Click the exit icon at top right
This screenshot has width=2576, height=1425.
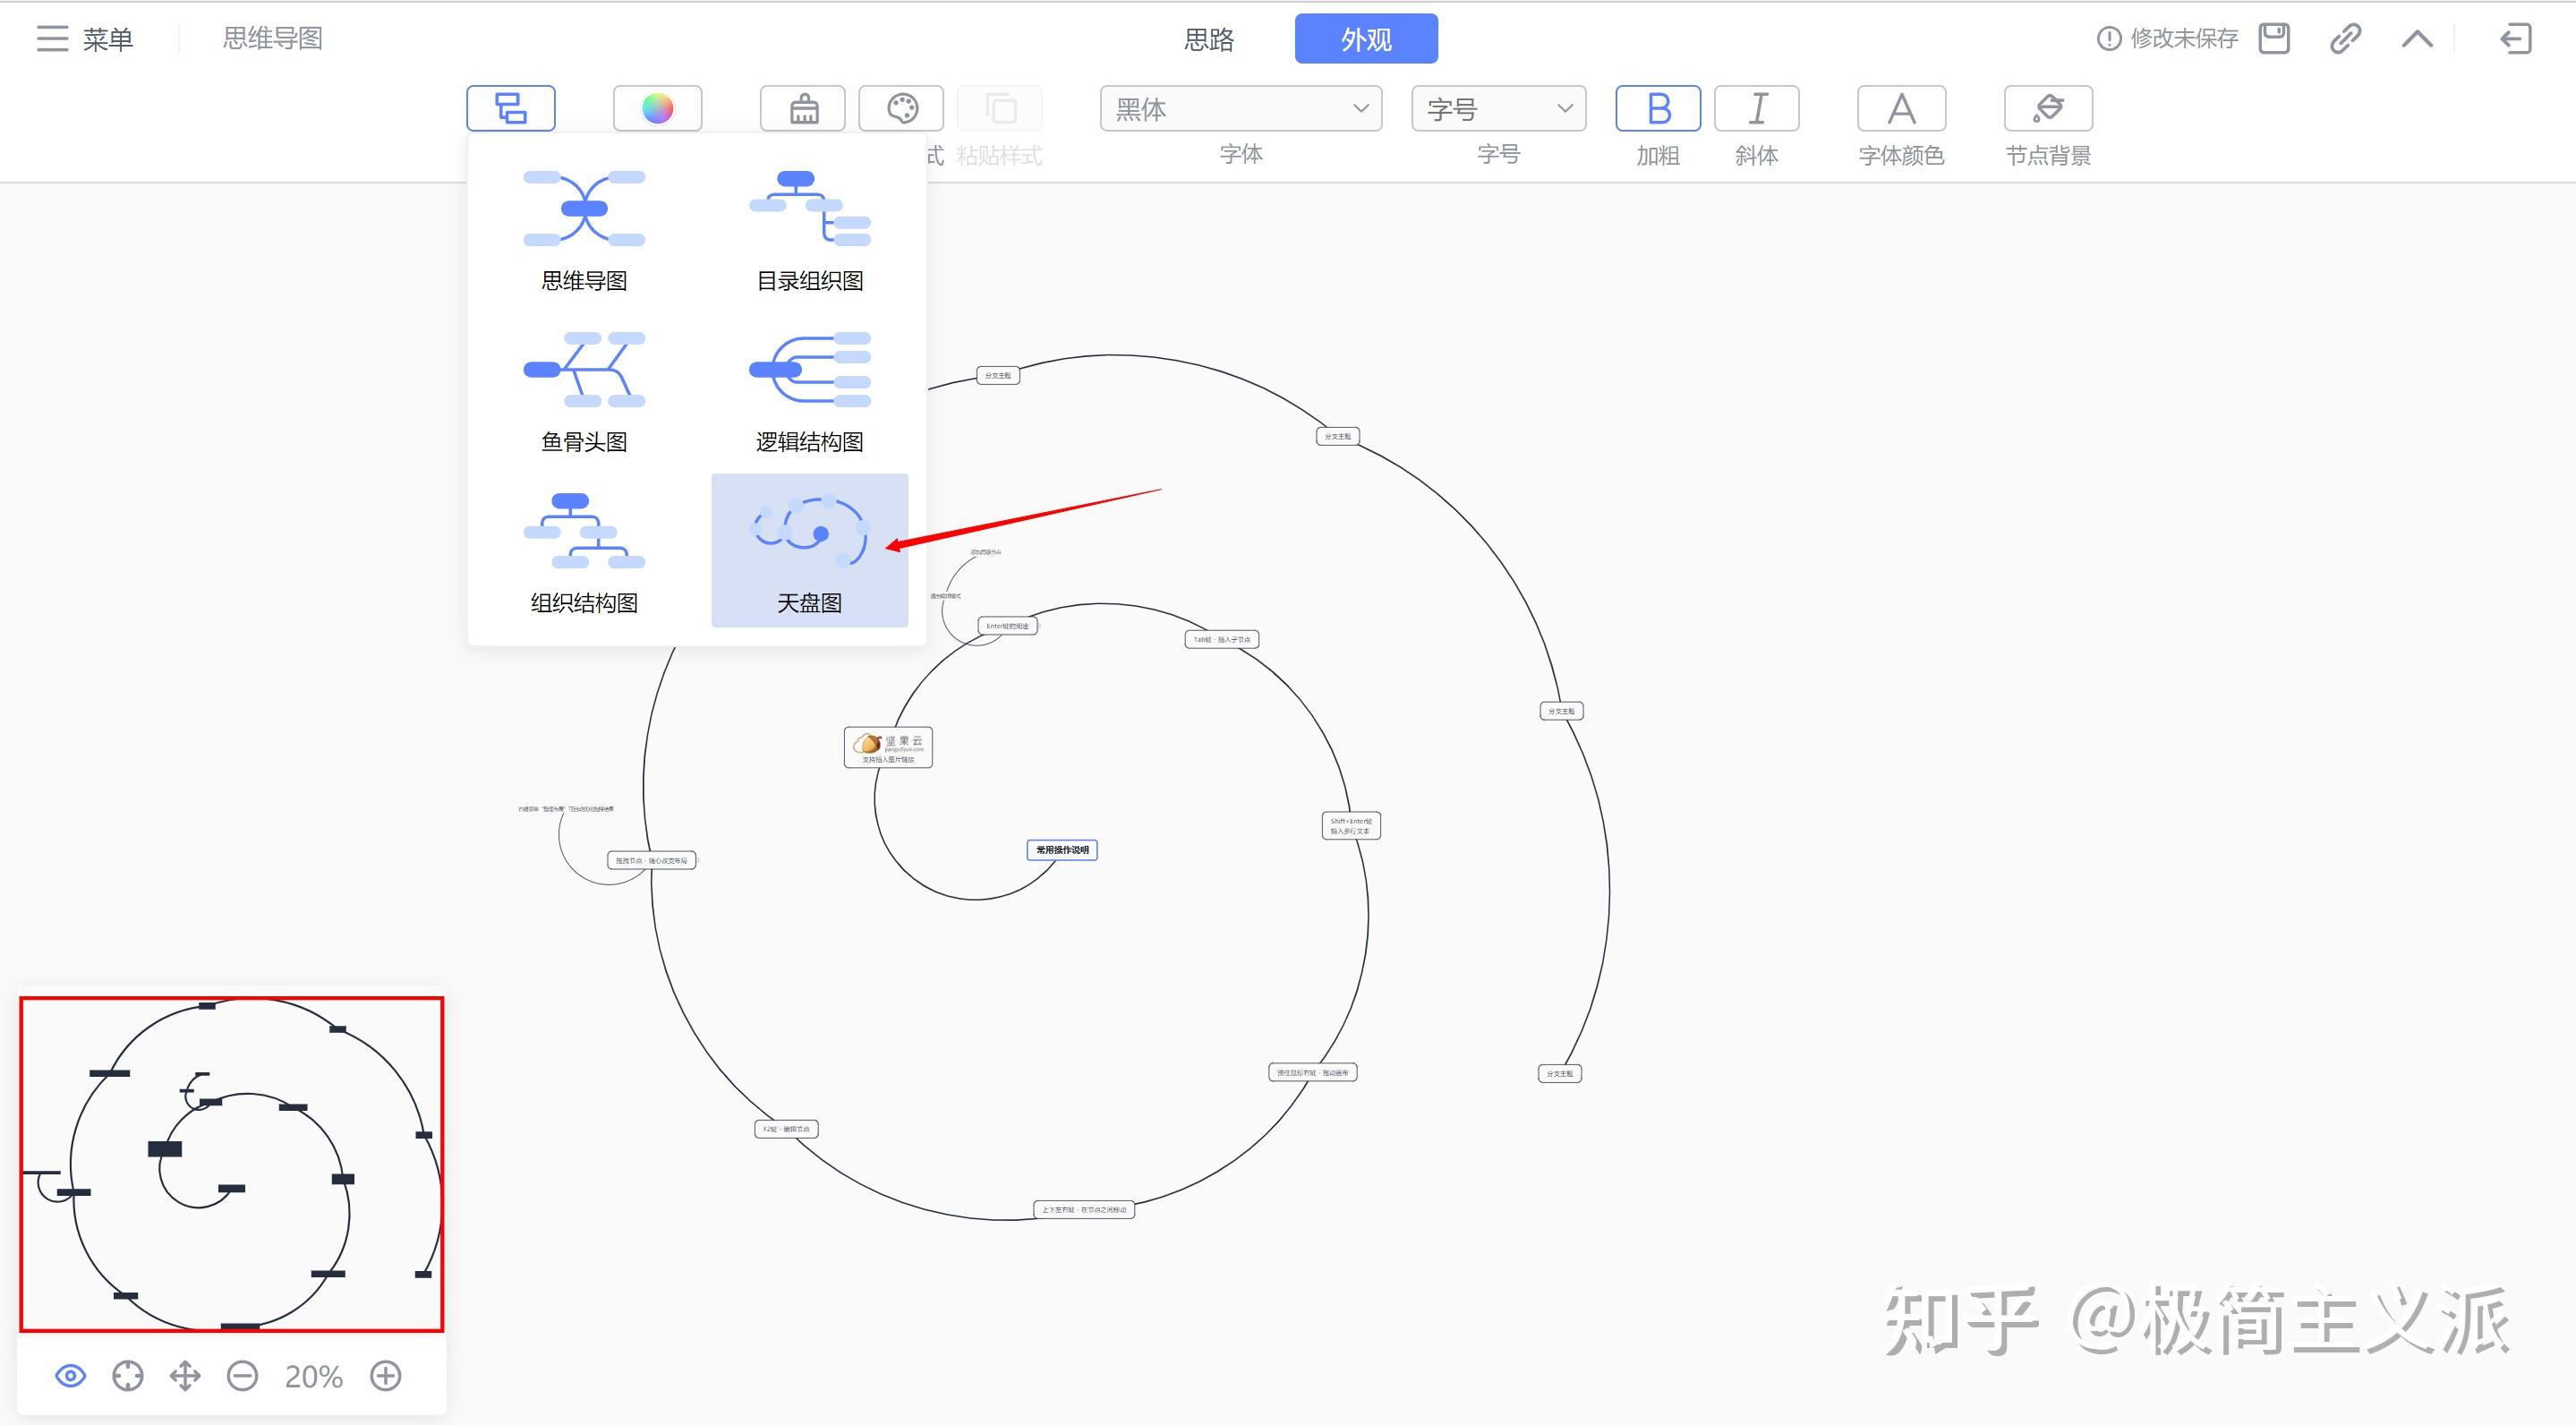[2515, 39]
